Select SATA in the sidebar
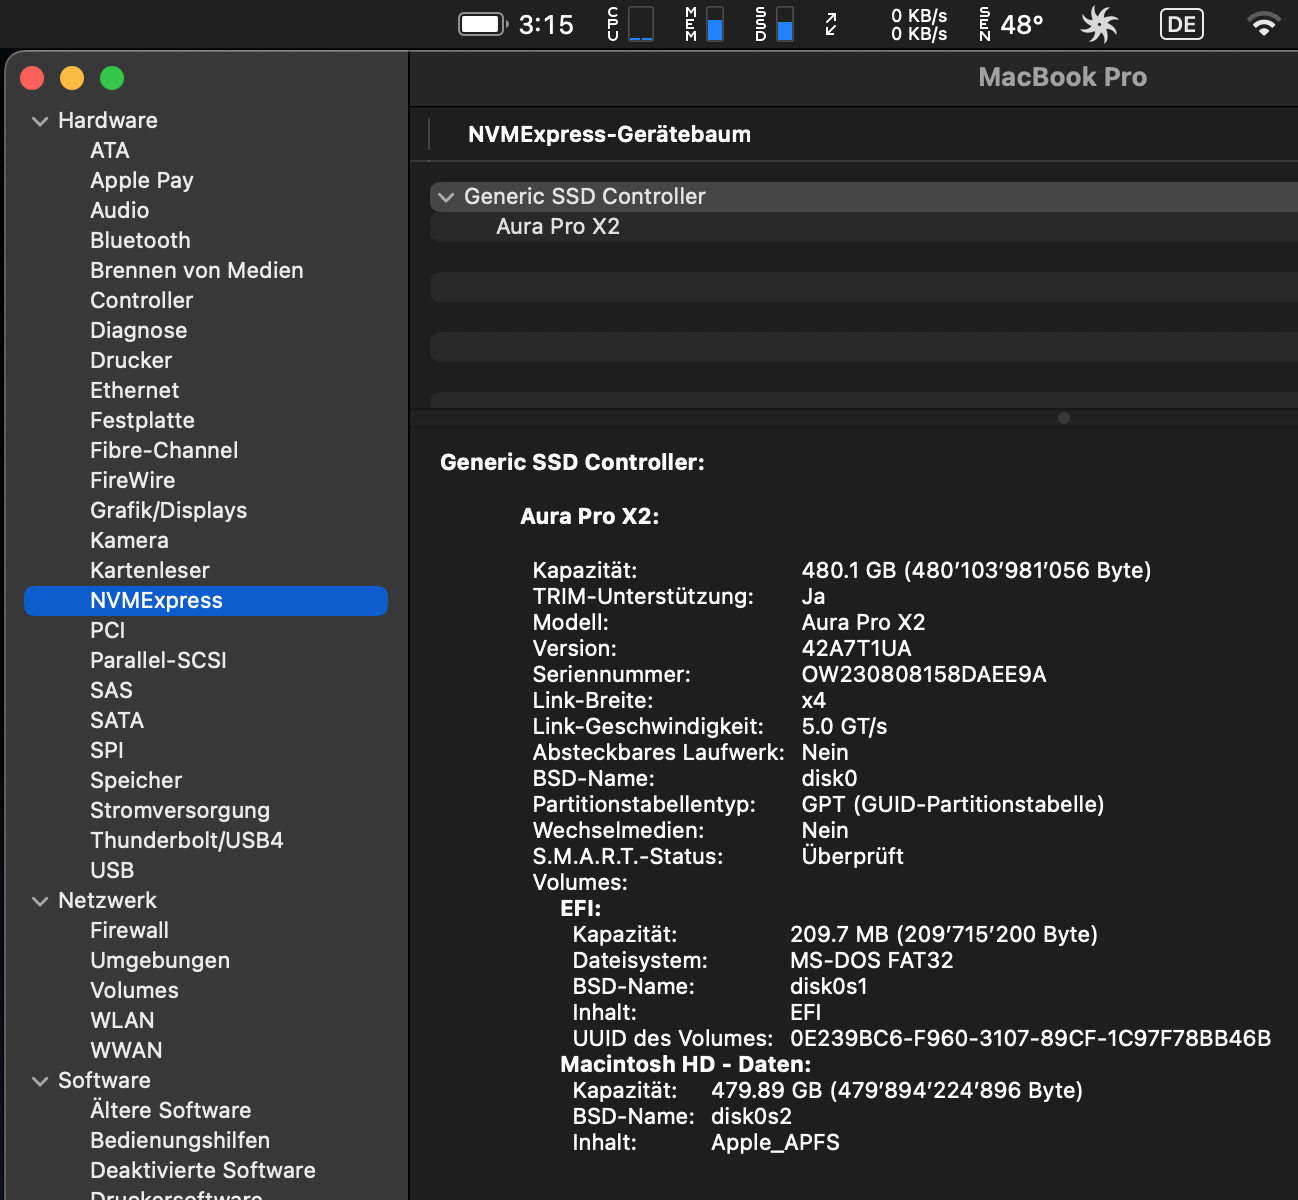 tap(117, 720)
